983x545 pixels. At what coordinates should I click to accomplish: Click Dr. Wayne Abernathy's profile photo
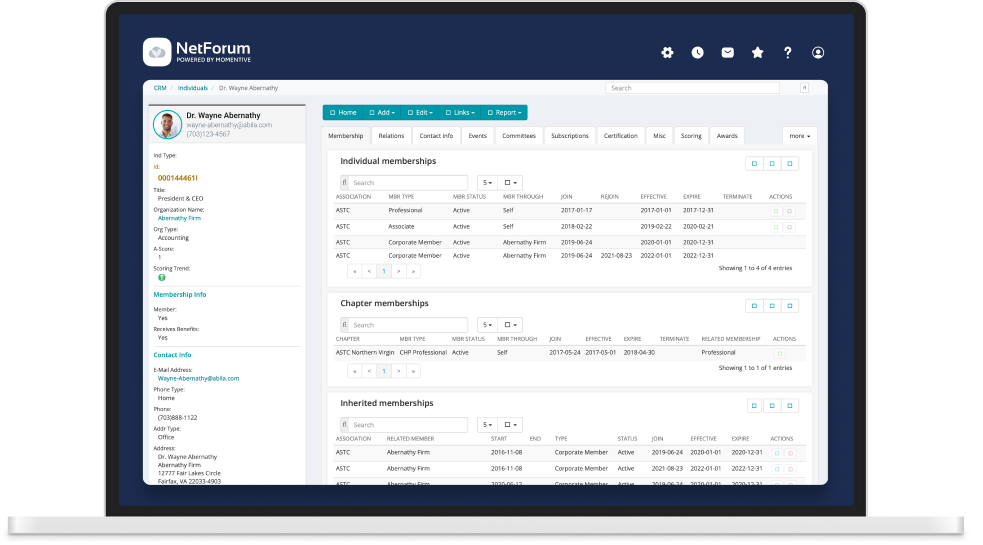(x=167, y=124)
